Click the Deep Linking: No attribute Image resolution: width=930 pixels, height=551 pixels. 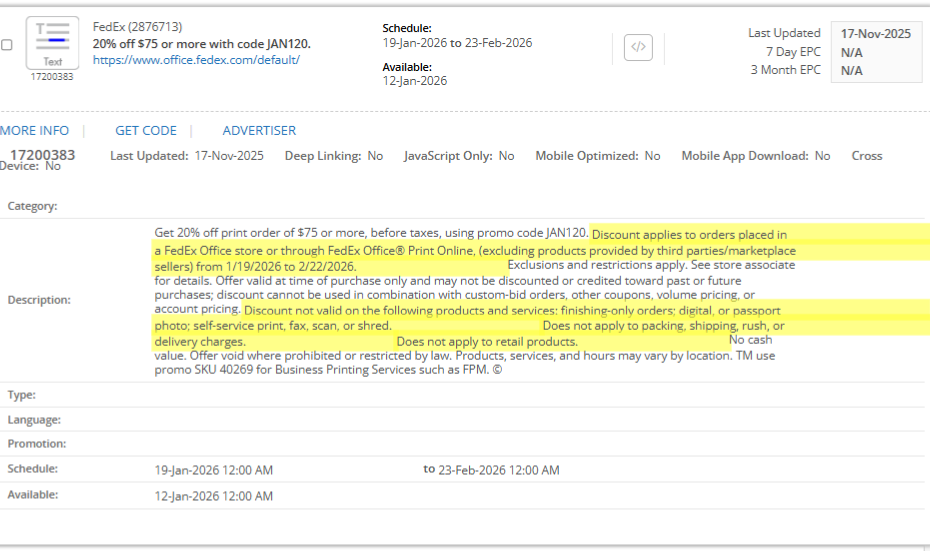[333, 156]
